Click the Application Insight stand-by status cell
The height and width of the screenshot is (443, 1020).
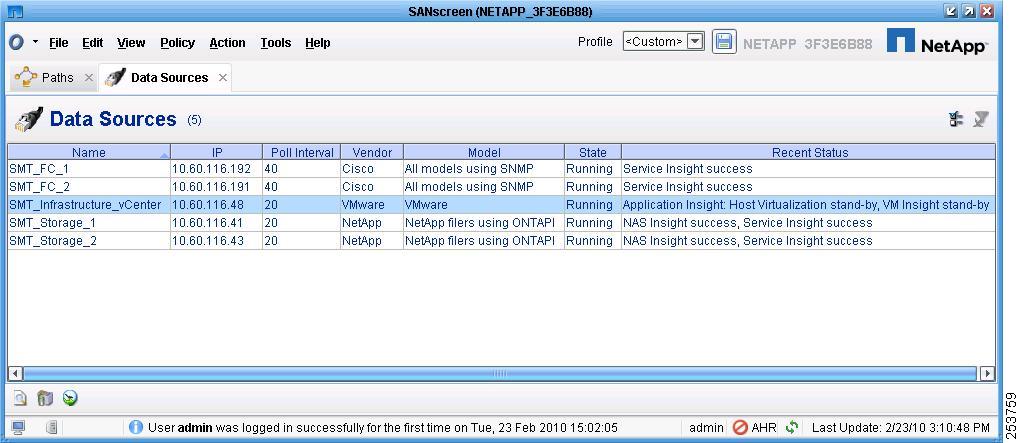(x=809, y=205)
